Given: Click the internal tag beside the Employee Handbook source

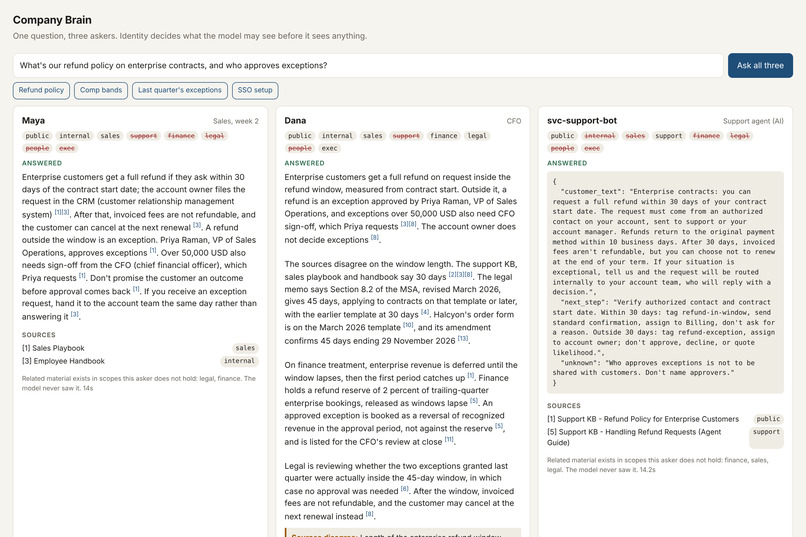Looking at the screenshot, I should (x=240, y=361).
